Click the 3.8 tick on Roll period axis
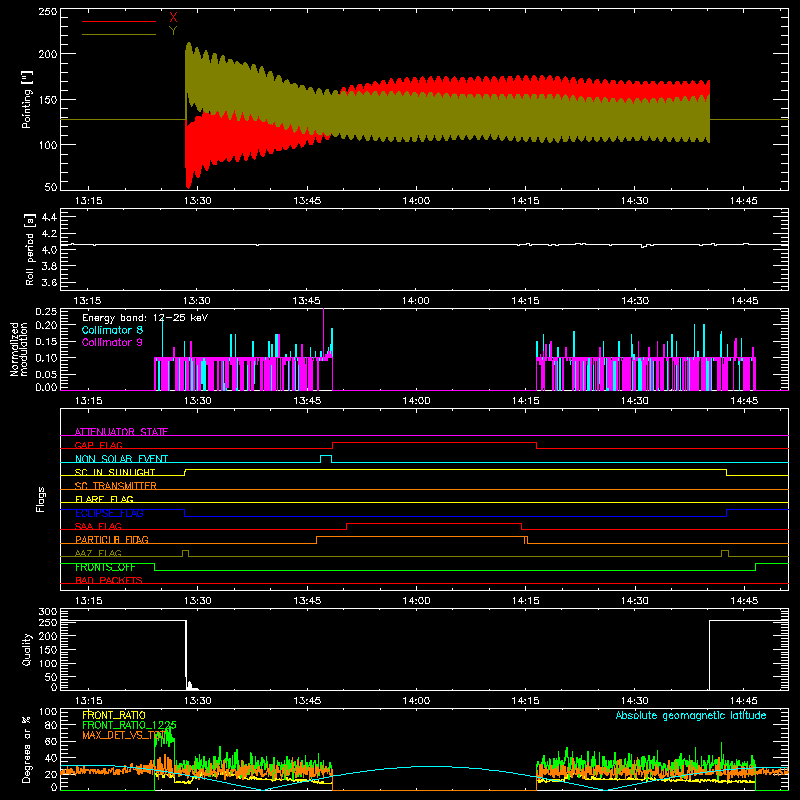Image resolution: width=800 pixels, height=800 pixels. coord(49,266)
